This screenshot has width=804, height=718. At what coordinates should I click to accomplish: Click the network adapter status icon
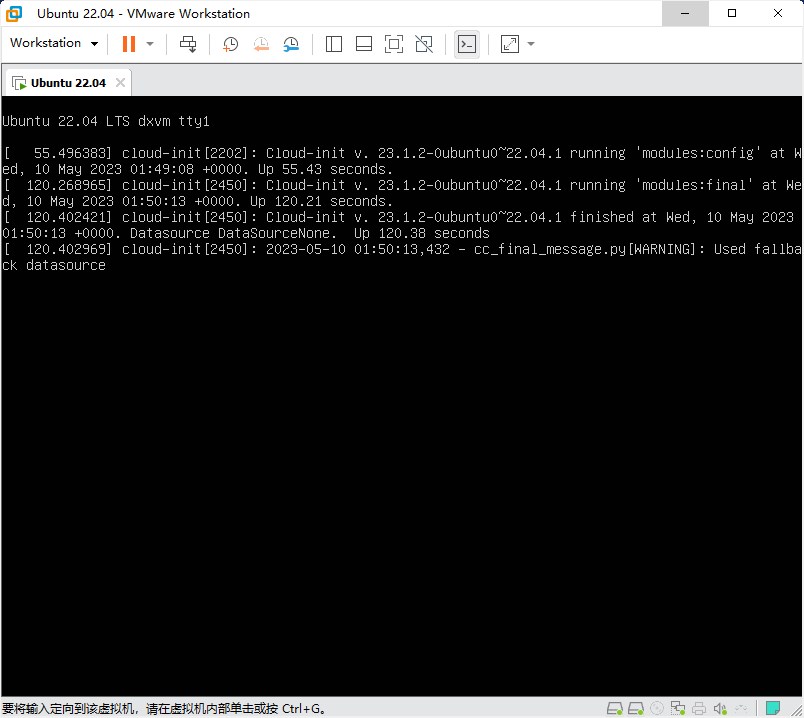pyautogui.click(x=678, y=709)
